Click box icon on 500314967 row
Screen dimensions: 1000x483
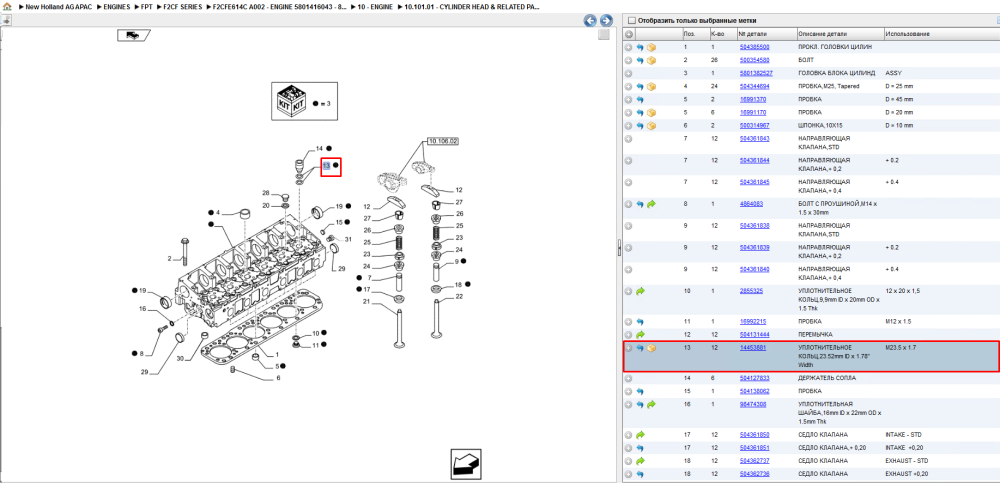[x=651, y=126]
